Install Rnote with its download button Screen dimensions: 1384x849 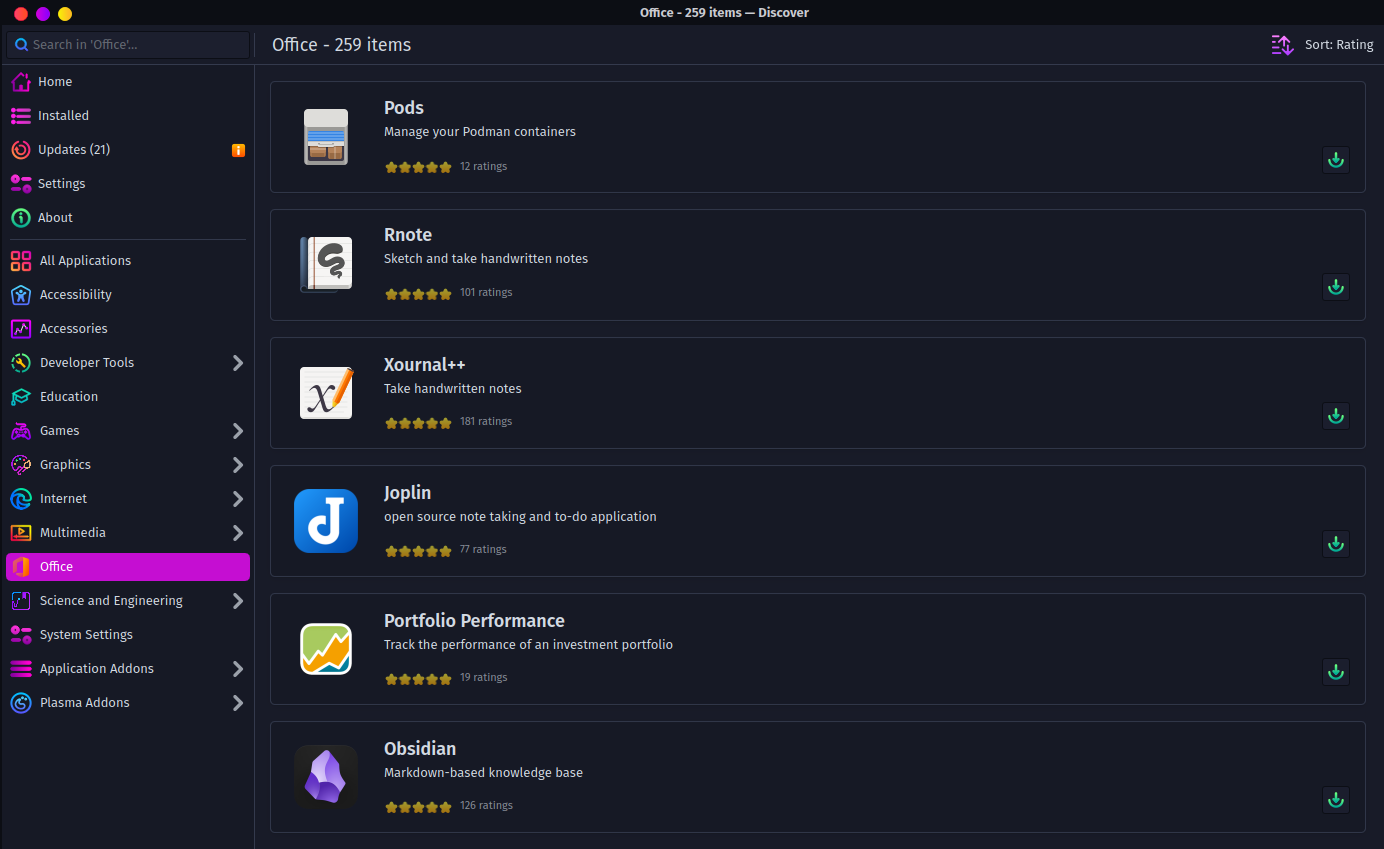(1336, 288)
